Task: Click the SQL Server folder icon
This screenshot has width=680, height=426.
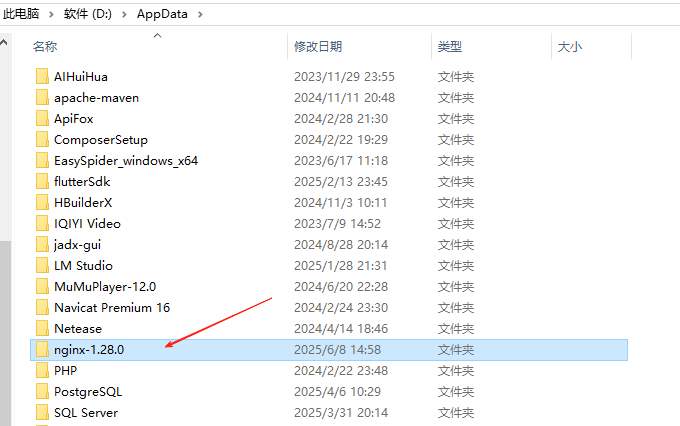Action: pos(42,413)
